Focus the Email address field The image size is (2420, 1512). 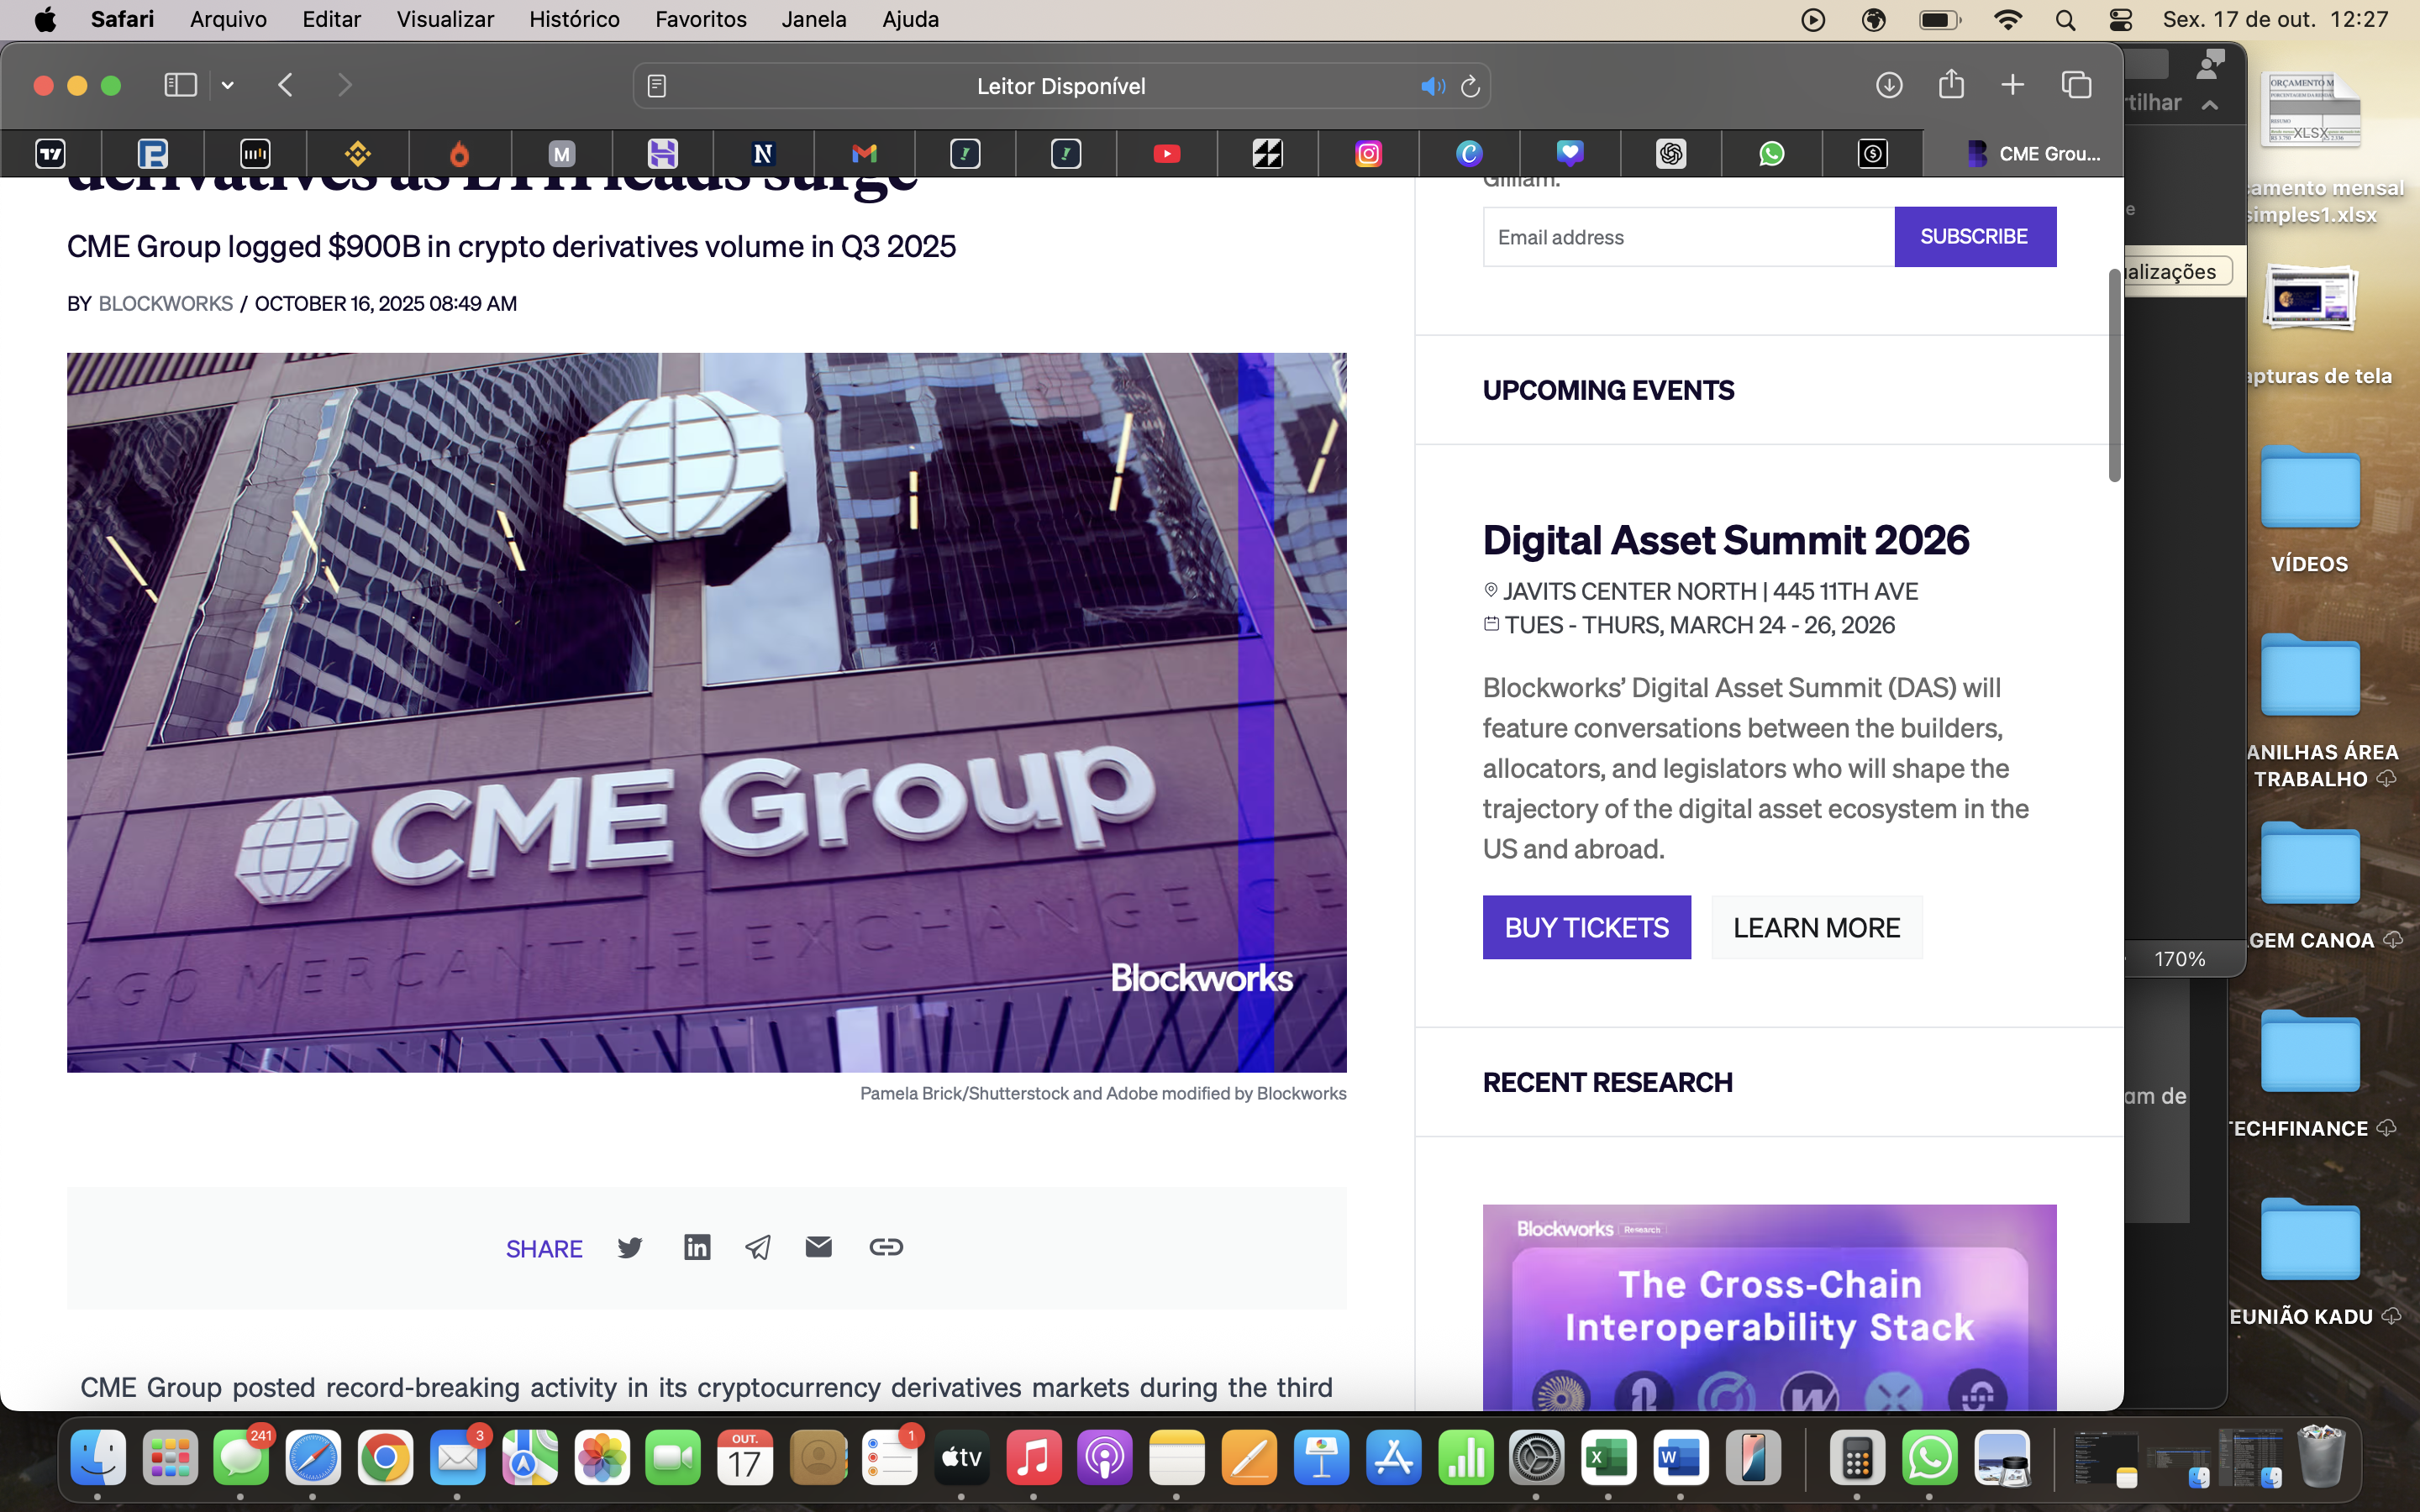click(1688, 237)
